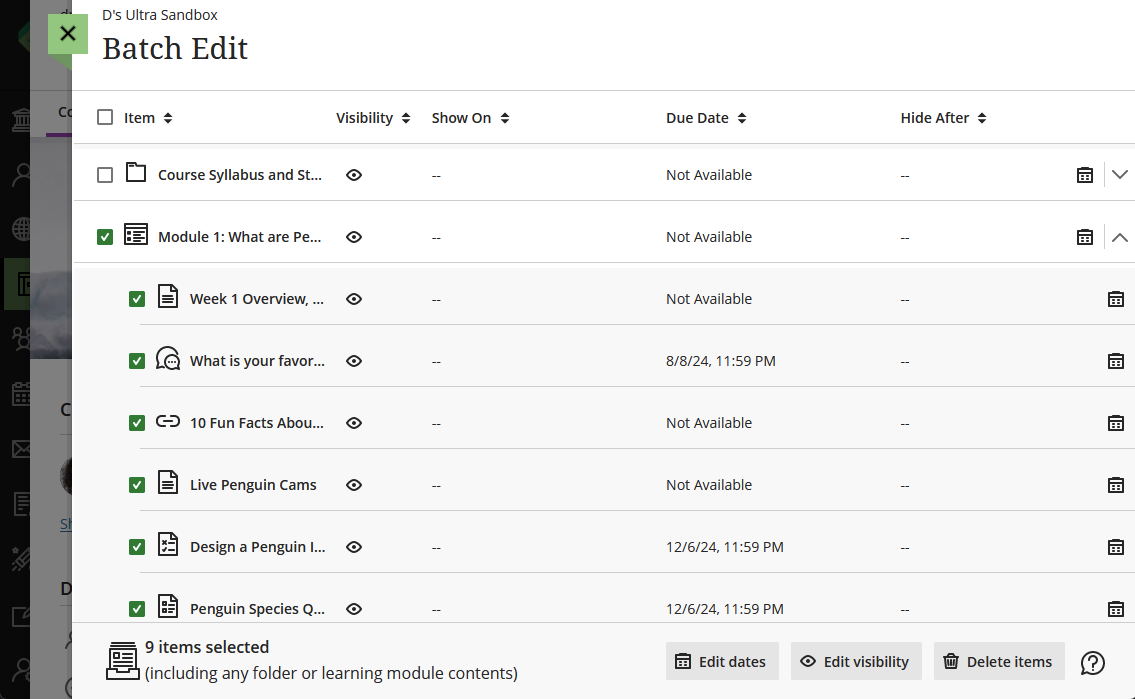Click the link icon for 10 Fun Facts
The image size is (1135, 699).
click(x=168, y=422)
